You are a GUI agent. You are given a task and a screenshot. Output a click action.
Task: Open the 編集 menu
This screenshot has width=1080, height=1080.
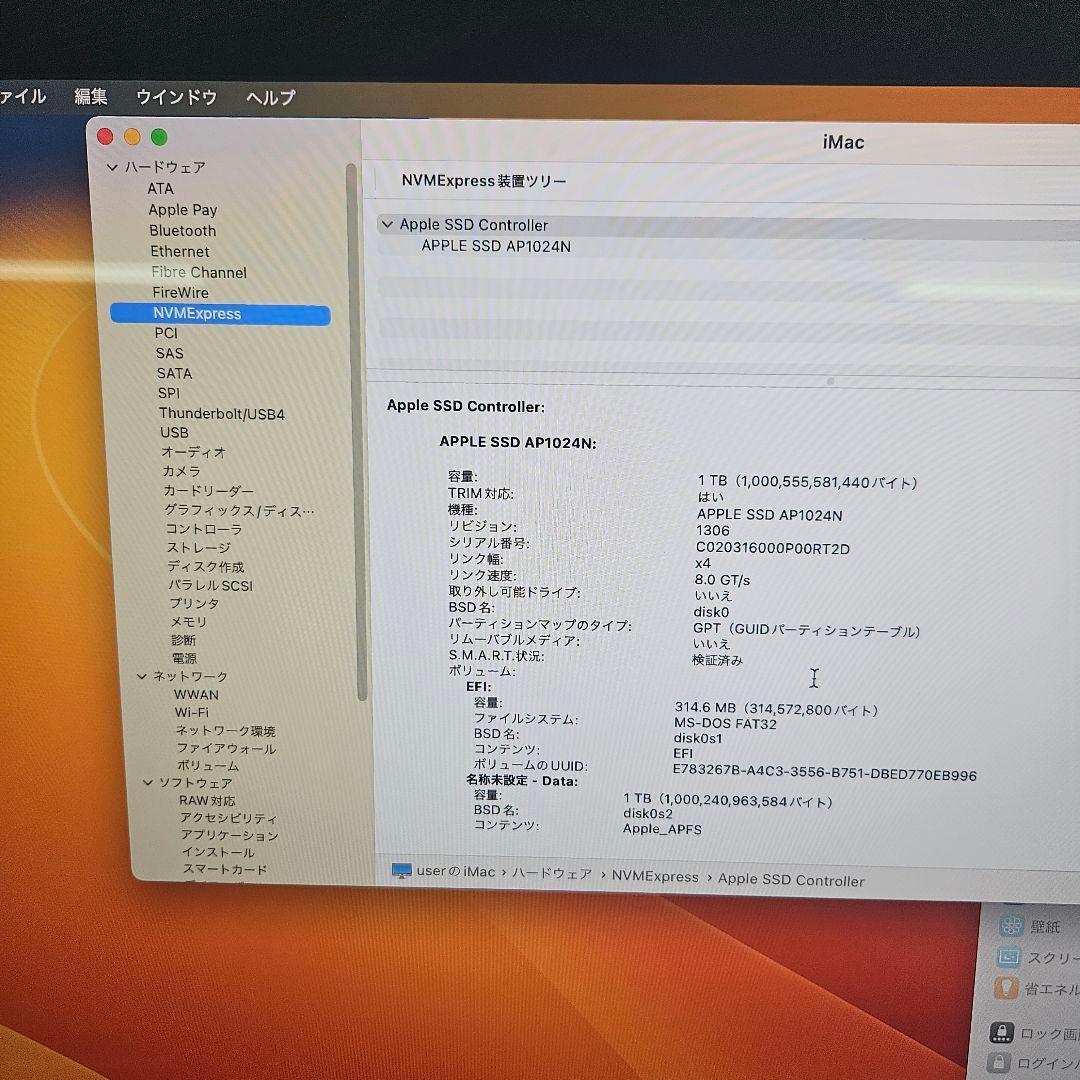coord(91,97)
